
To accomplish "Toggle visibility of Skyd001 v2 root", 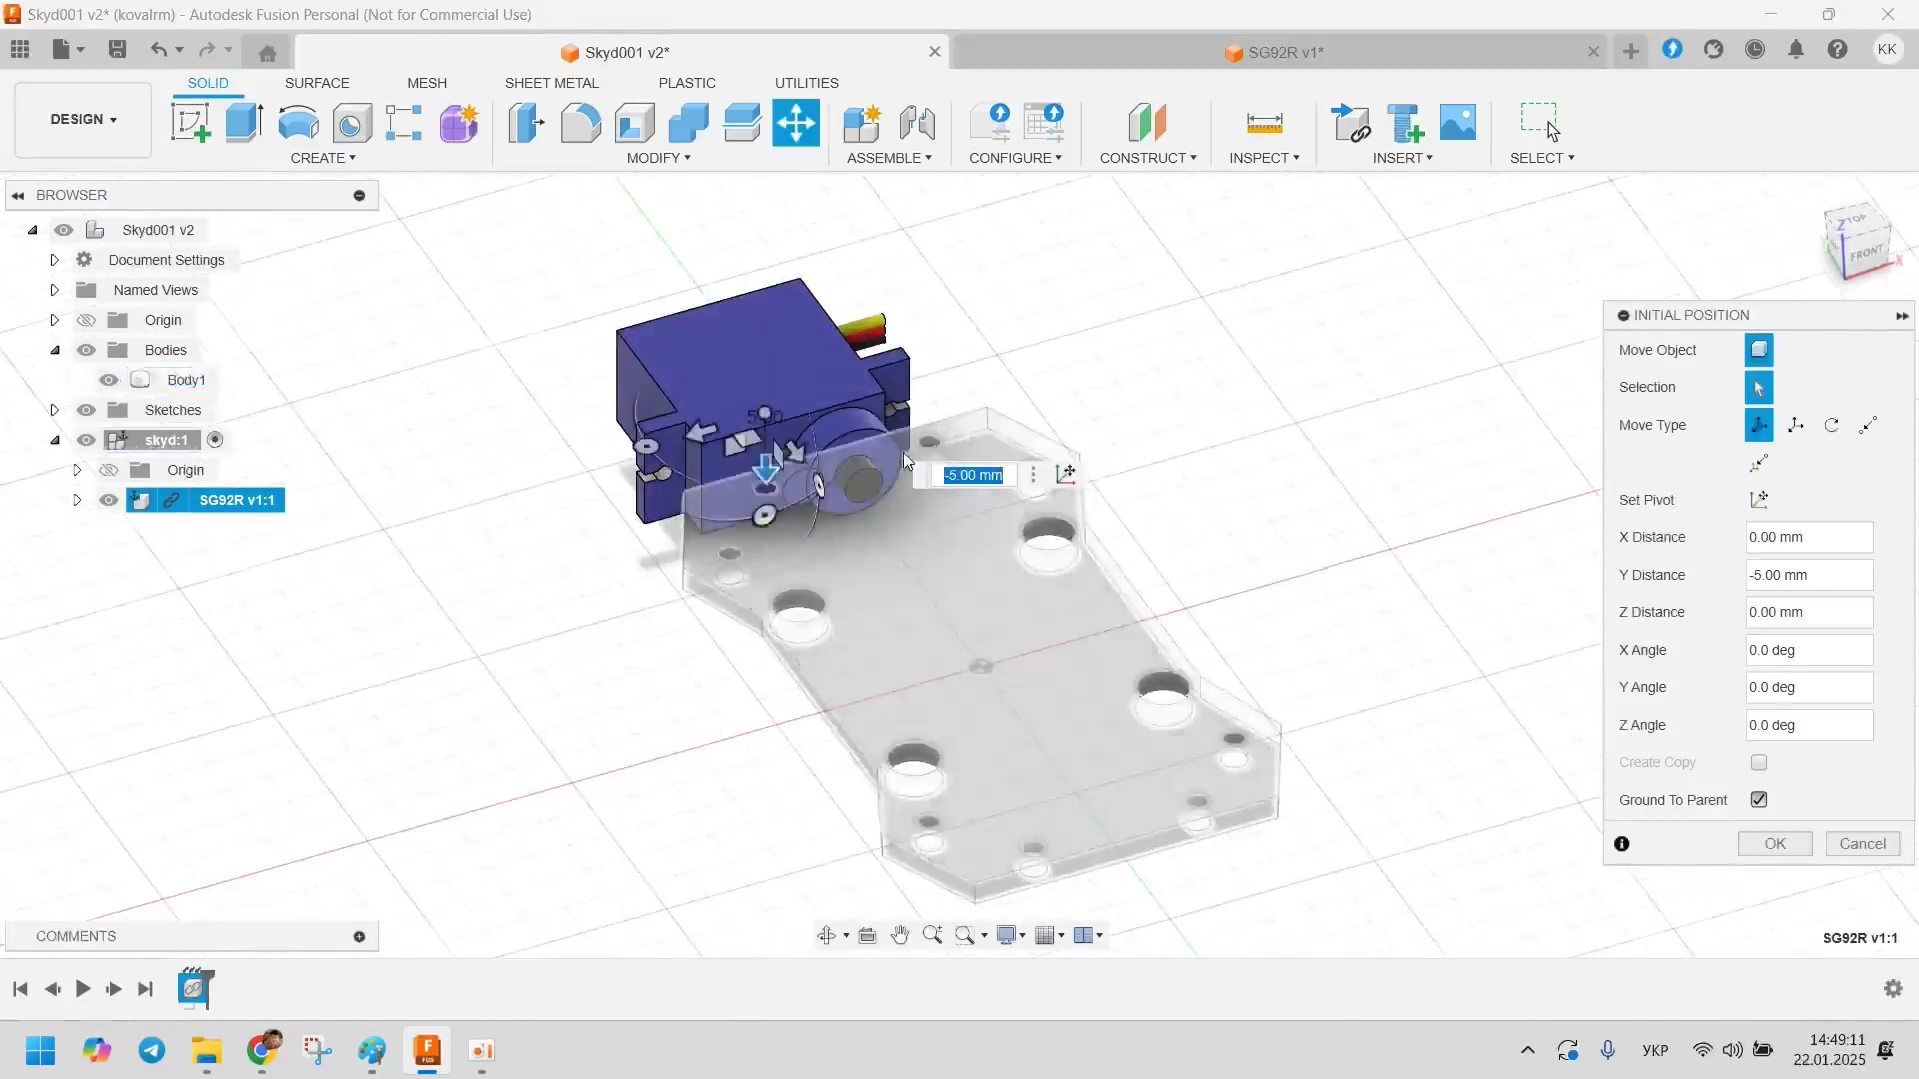I will (x=64, y=230).
